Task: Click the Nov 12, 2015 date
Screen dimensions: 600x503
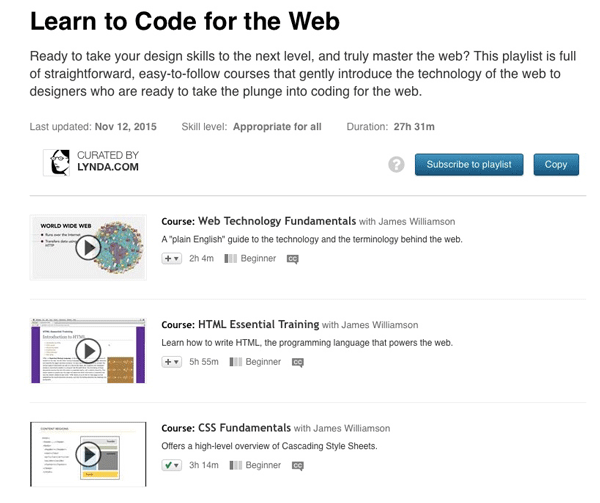Action: click(x=126, y=127)
